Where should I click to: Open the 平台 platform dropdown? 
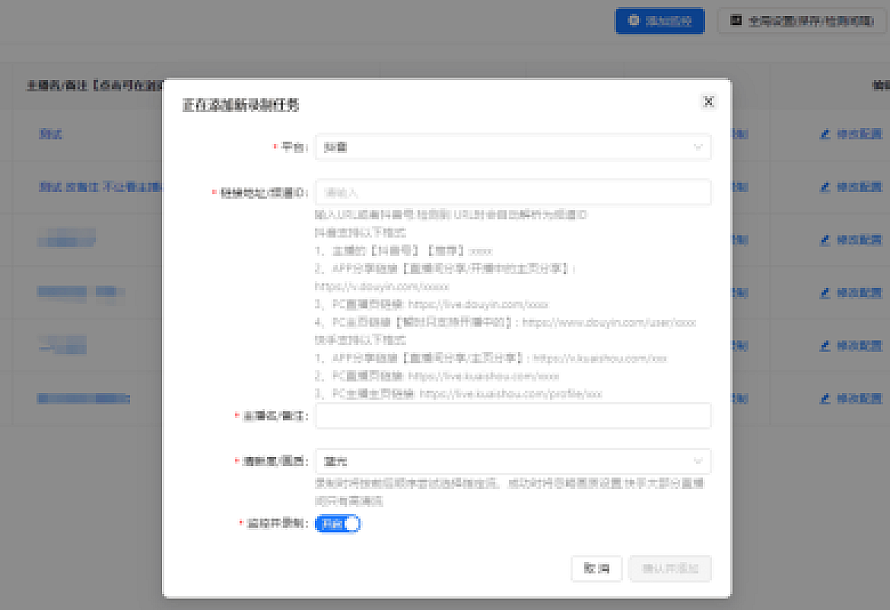click(512, 147)
